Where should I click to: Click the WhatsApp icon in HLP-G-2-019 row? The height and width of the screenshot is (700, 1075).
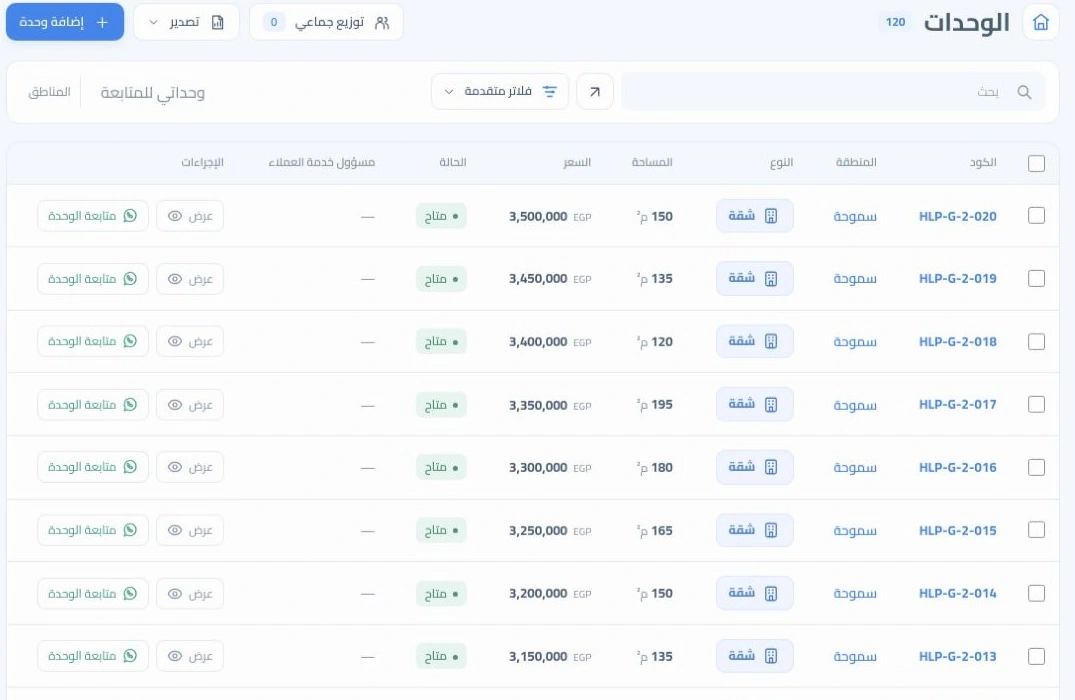(x=130, y=278)
